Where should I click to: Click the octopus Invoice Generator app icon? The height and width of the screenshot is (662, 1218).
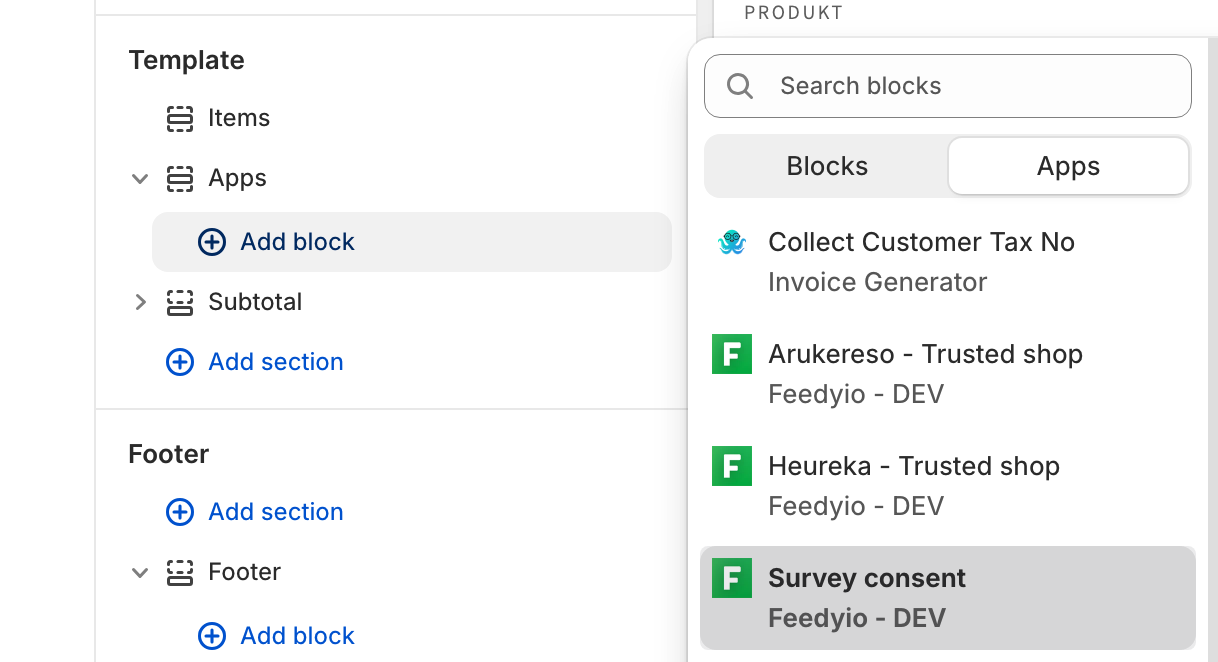(x=732, y=243)
